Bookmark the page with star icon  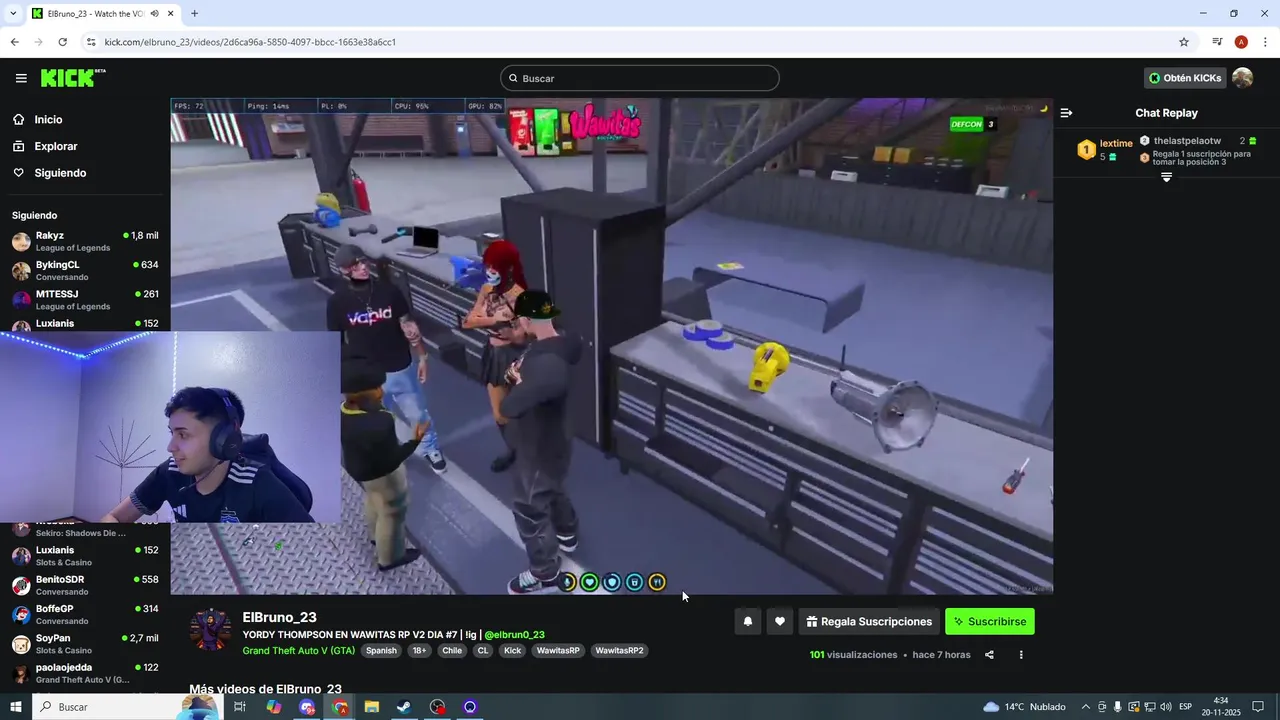[x=1184, y=42]
